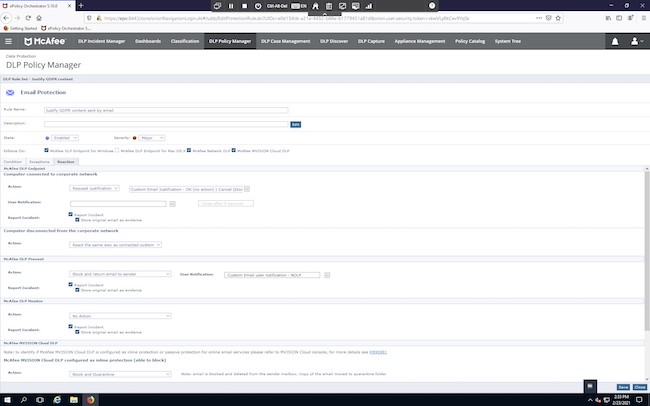The height and width of the screenshot is (406, 650).
Task: Open the Classification menu item
Action: (185, 41)
